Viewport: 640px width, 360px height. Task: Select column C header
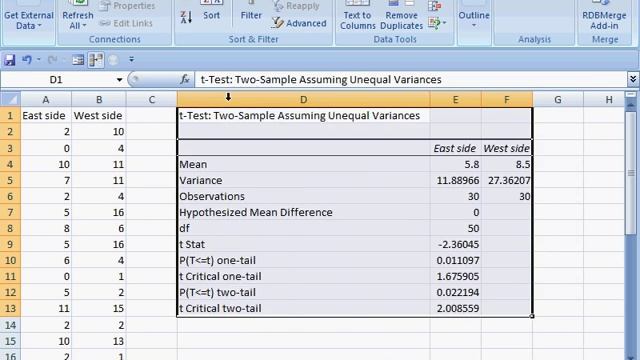point(151,100)
